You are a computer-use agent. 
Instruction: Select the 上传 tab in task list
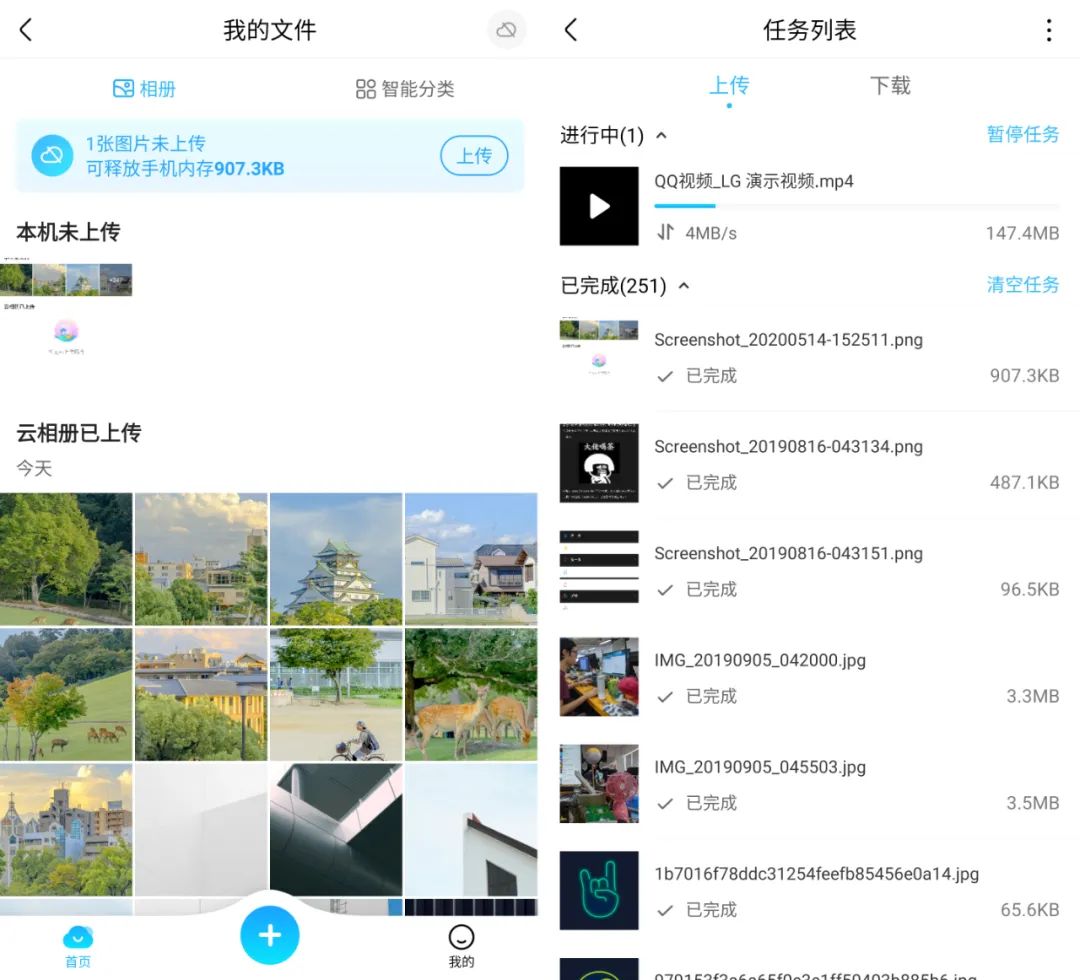729,87
